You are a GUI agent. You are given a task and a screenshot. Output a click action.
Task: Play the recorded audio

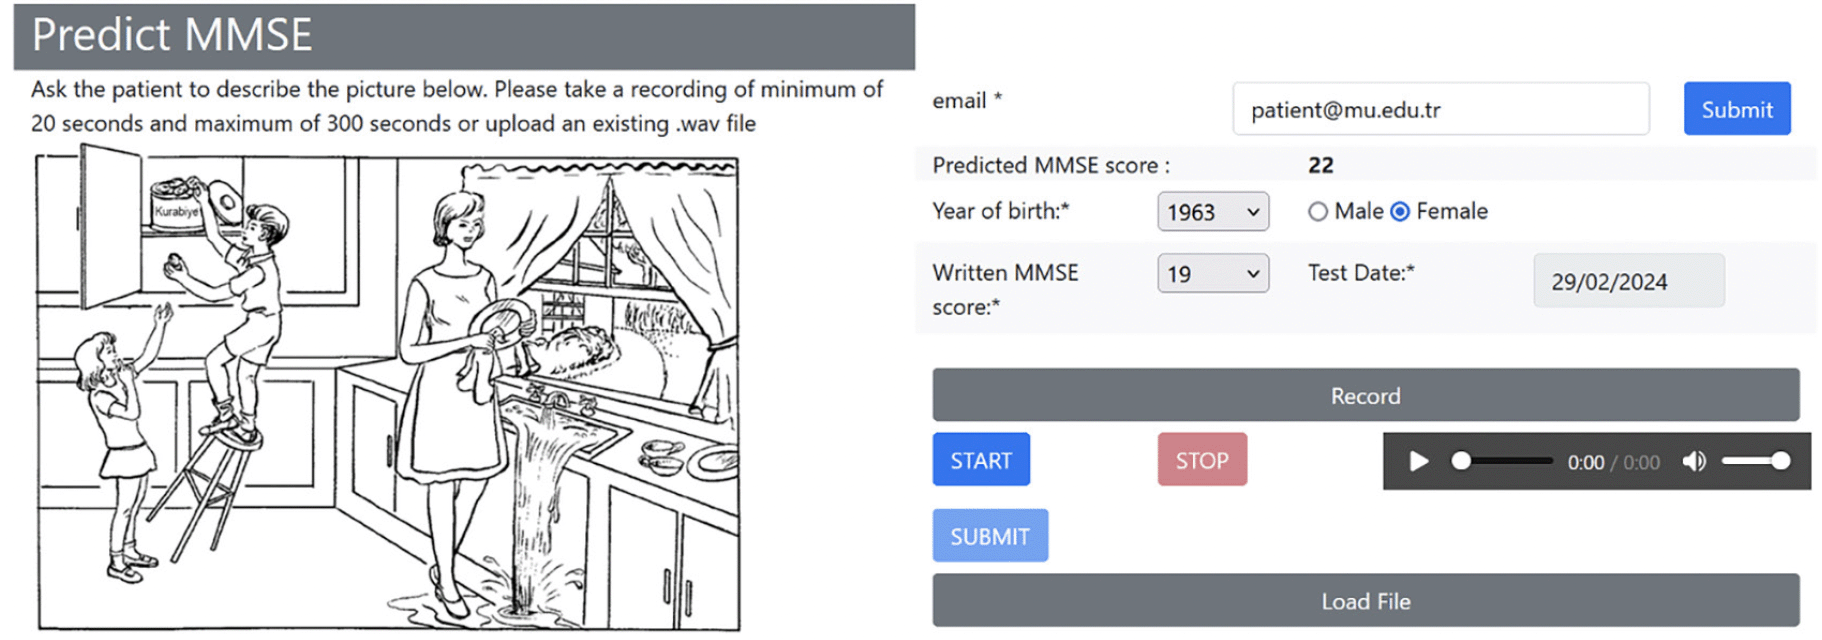pos(1418,461)
